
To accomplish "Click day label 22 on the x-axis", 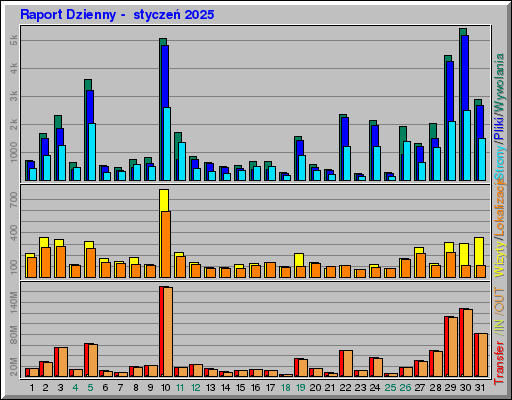I will pyautogui.click(x=346, y=388).
